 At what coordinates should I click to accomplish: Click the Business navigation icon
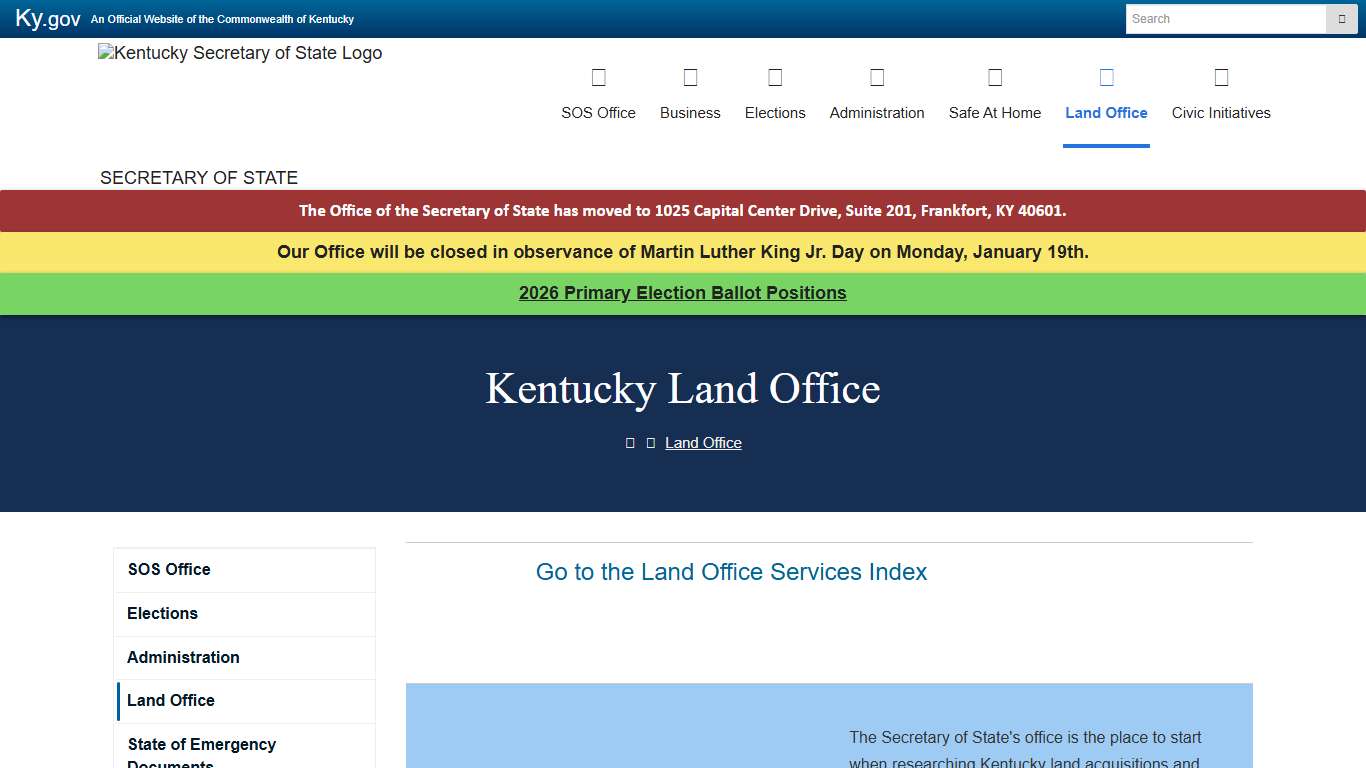(x=690, y=76)
